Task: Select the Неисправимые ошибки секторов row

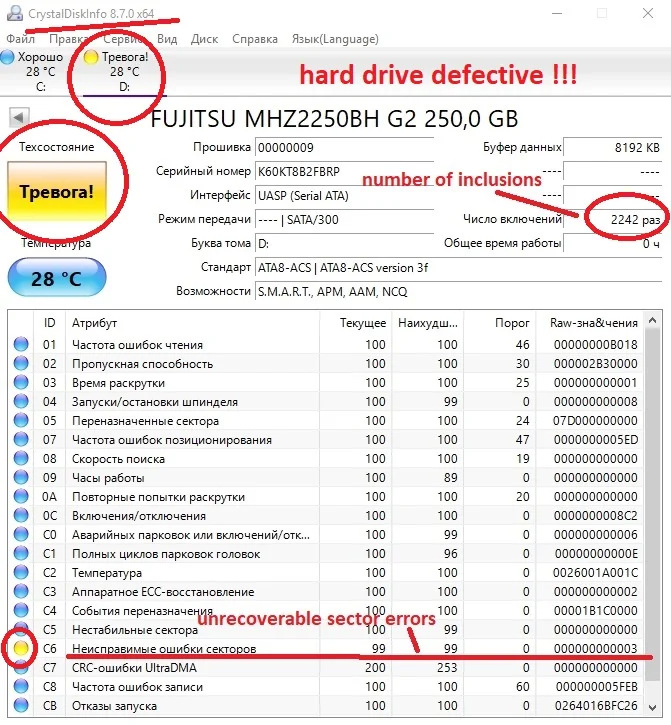Action: pos(326,648)
